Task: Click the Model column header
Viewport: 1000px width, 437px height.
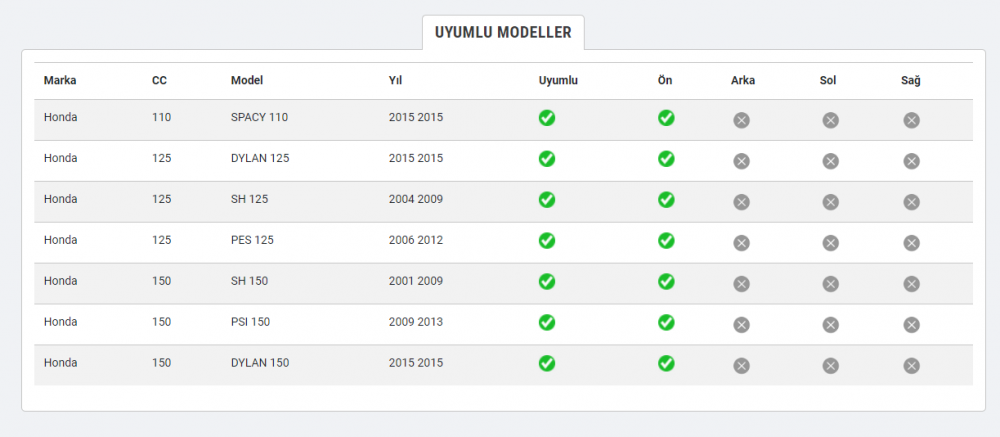Action: tap(247, 80)
